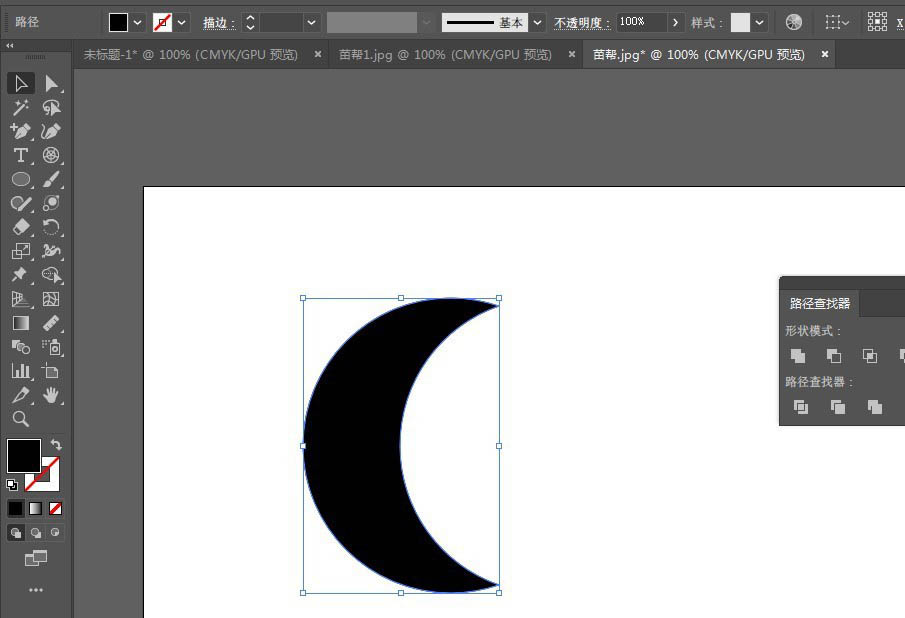Set paint type to None

[55, 508]
